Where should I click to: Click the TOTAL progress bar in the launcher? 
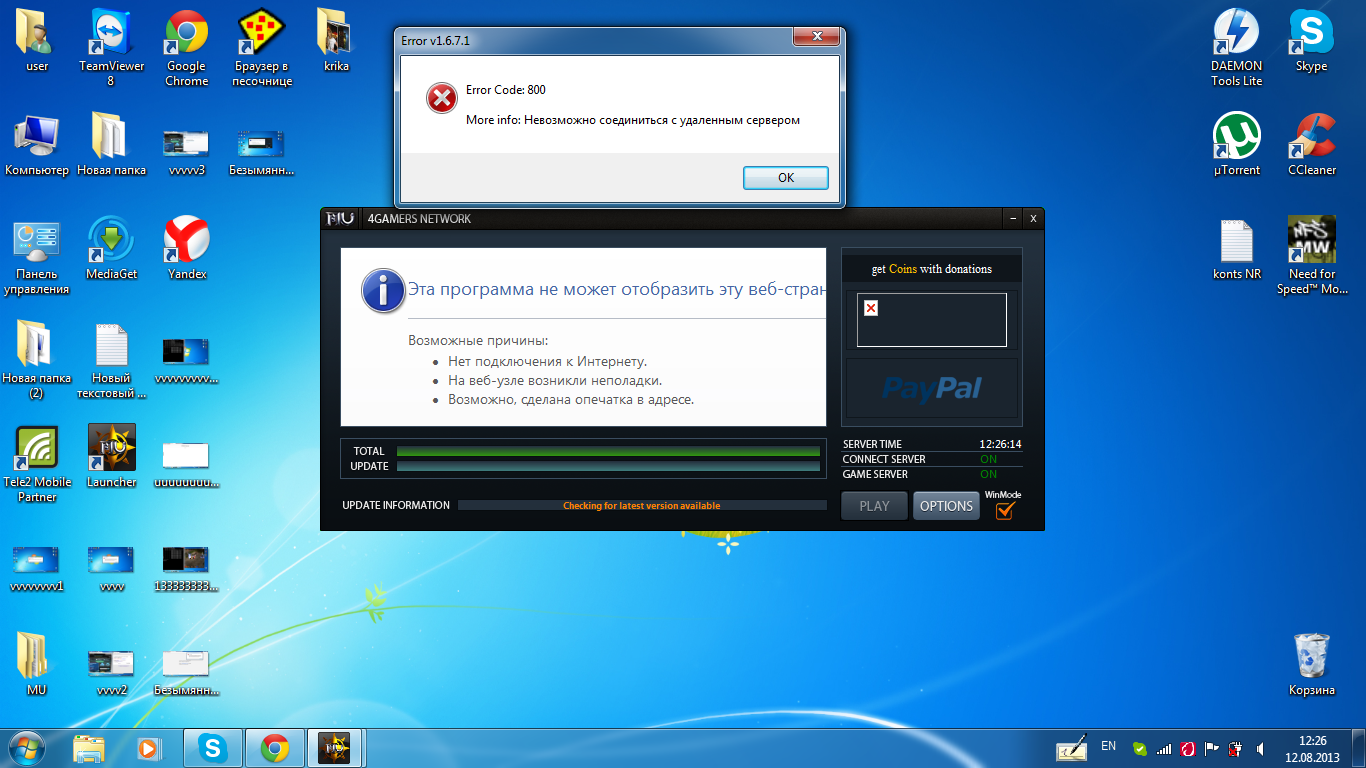point(608,451)
